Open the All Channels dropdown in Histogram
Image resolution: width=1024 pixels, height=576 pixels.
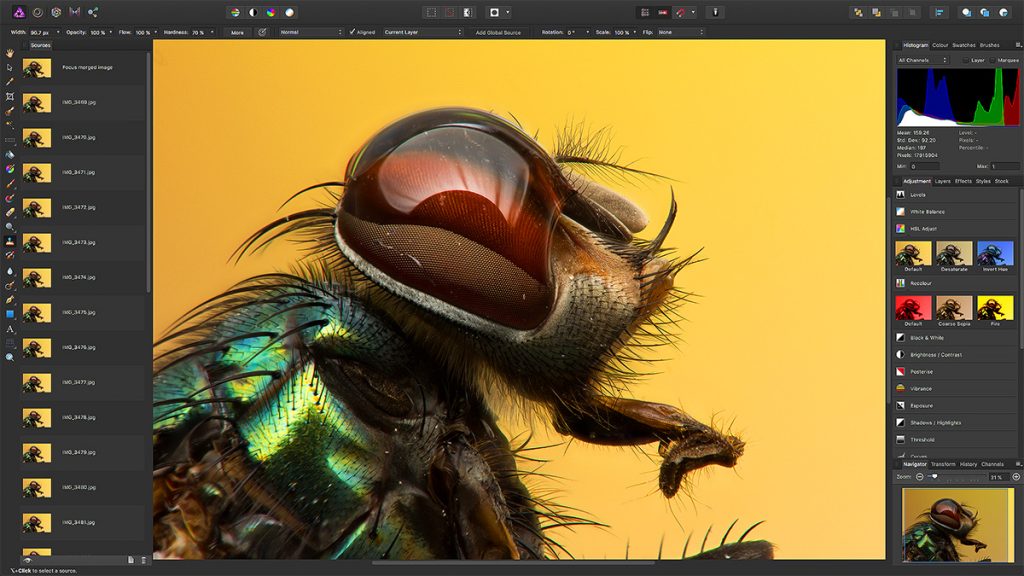(923, 59)
